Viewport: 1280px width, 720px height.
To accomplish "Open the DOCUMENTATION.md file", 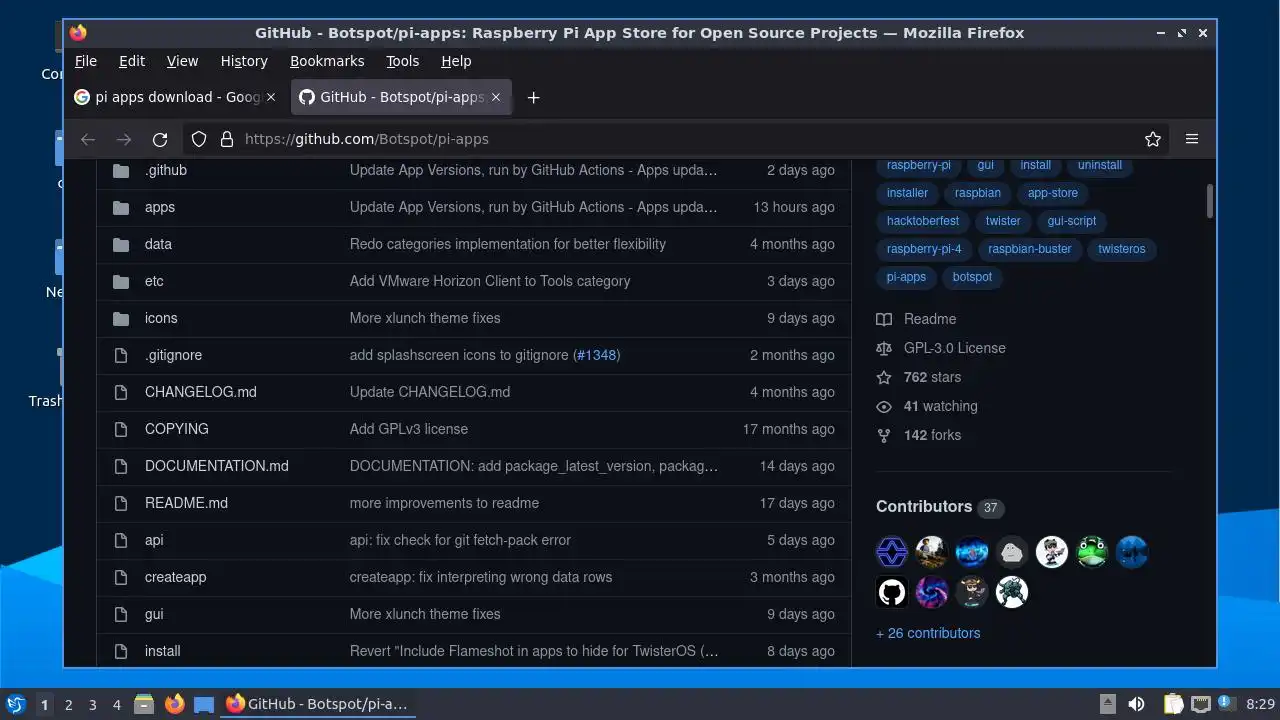I will 217,466.
